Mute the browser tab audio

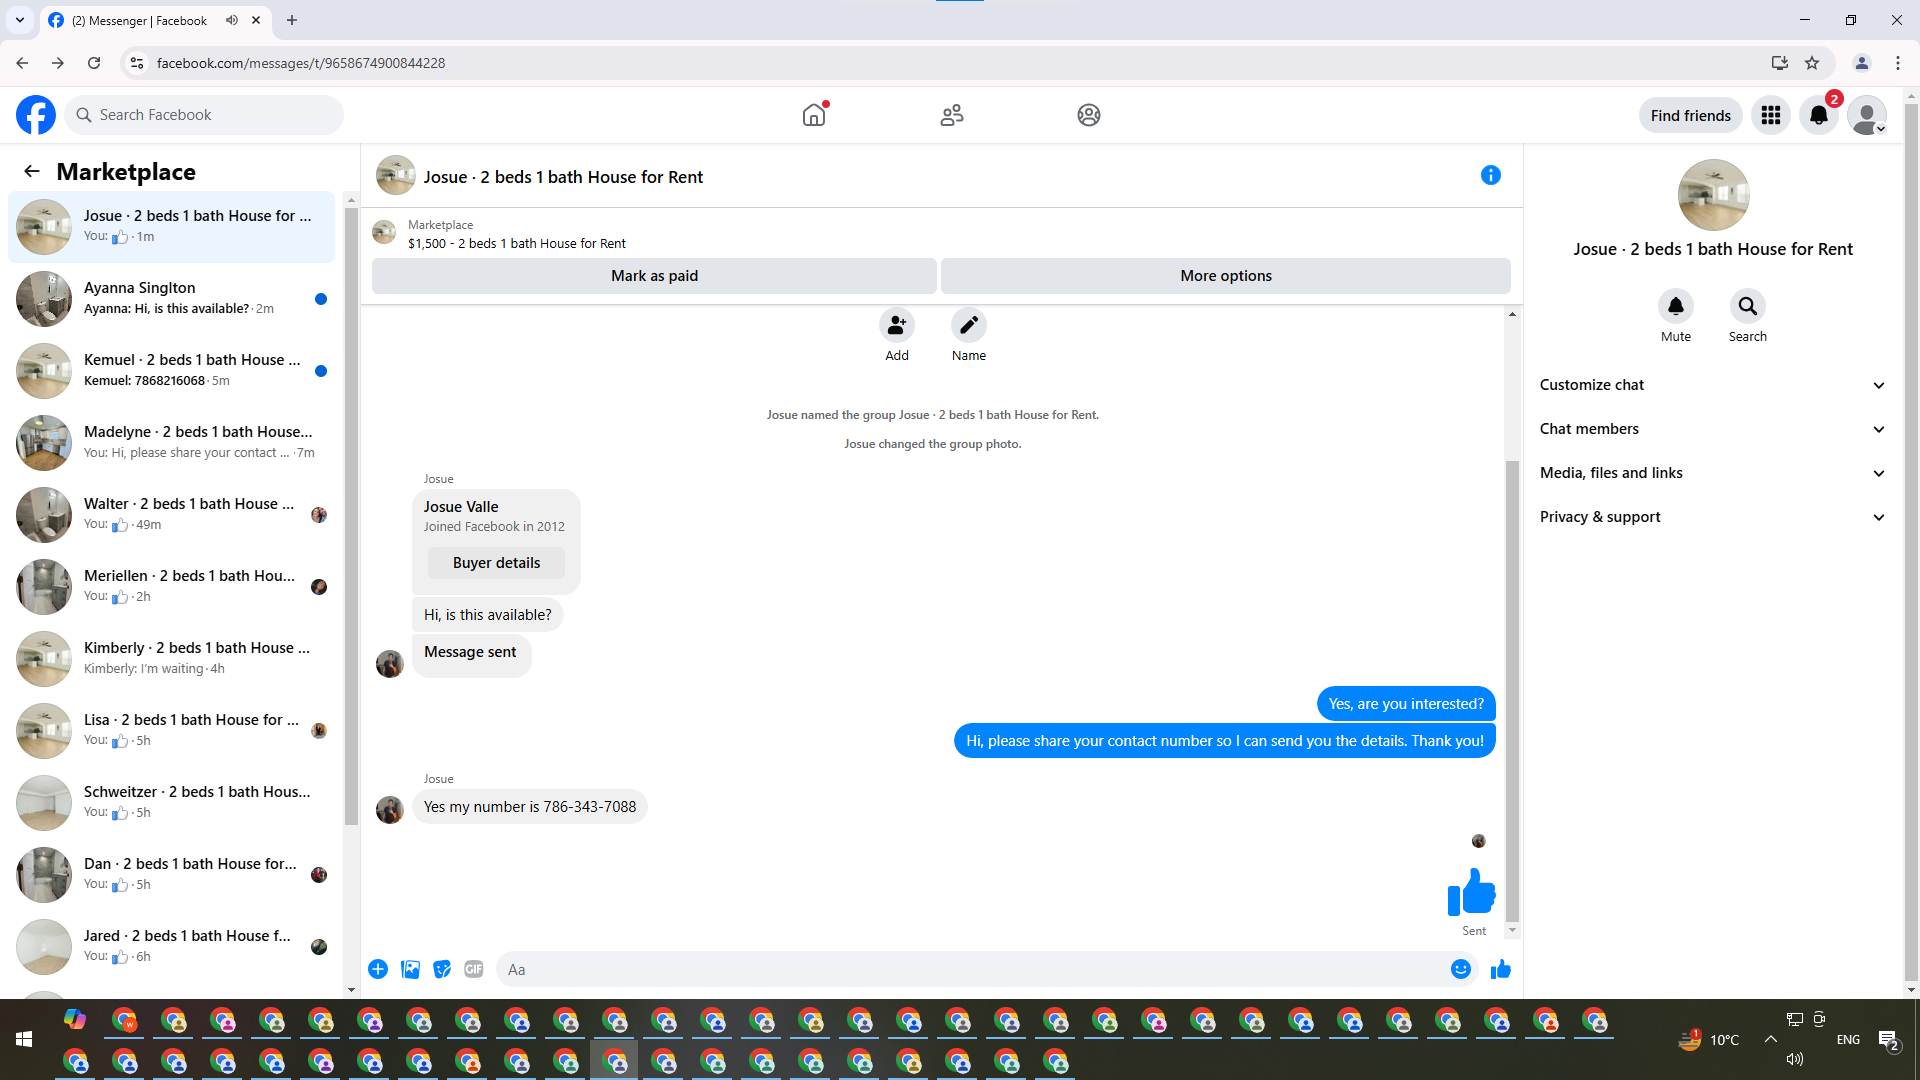pos(232,20)
